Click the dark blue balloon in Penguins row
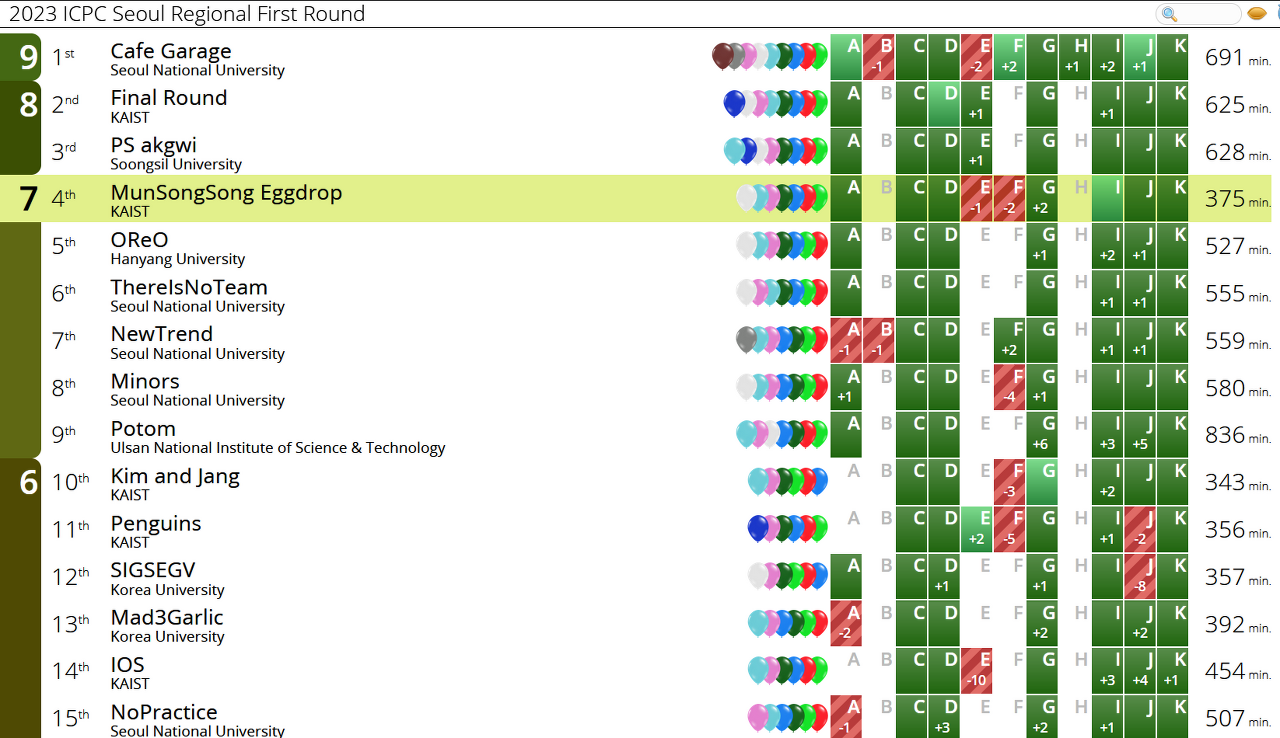The width and height of the screenshot is (1280, 738). tap(758, 528)
